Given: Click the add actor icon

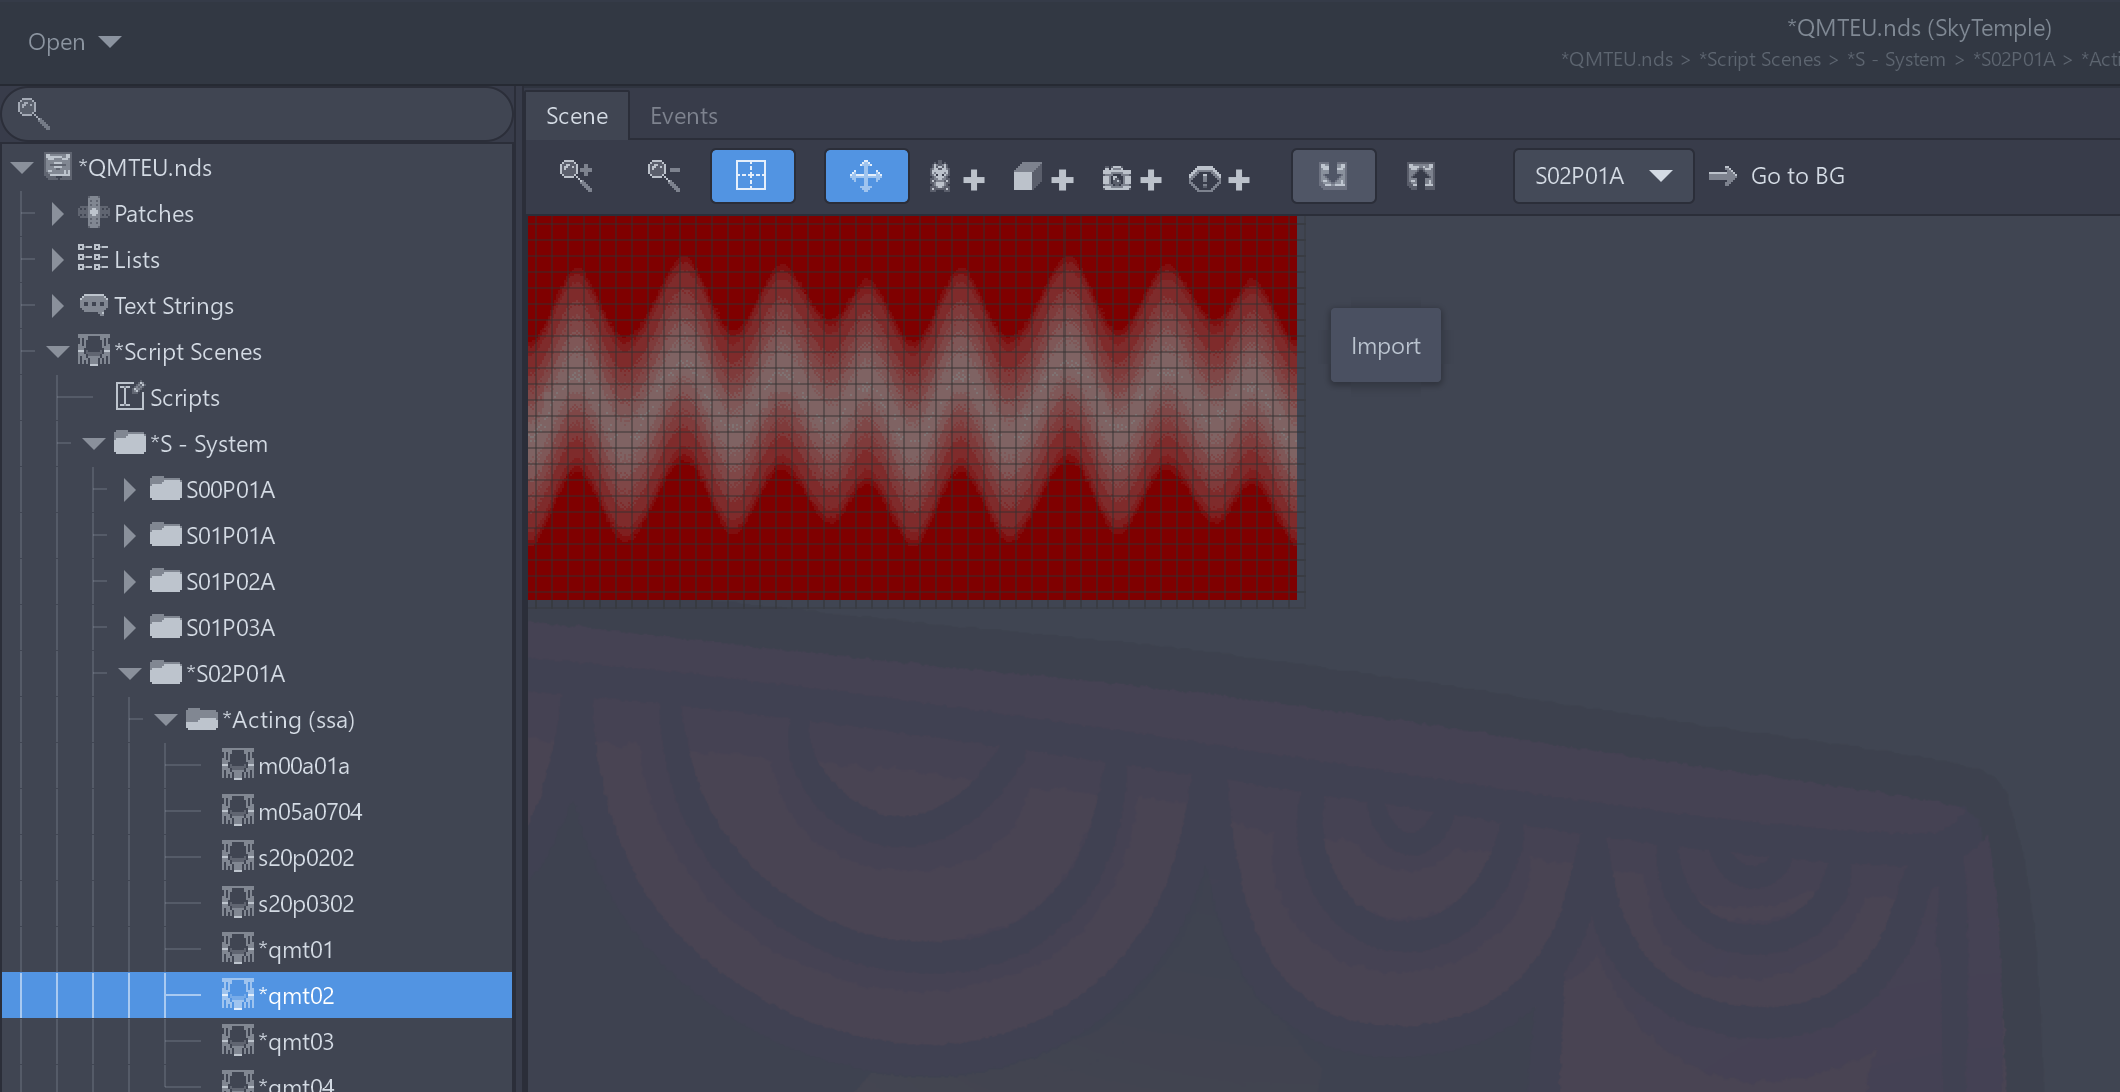Looking at the screenshot, I should [955, 178].
